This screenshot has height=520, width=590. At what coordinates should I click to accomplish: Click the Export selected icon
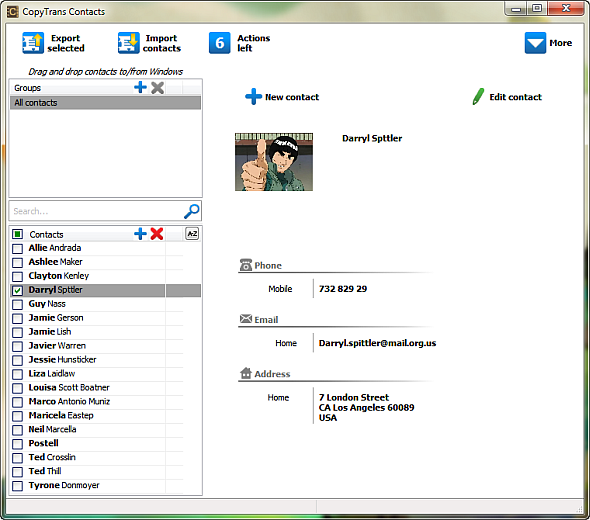(x=33, y=43)
